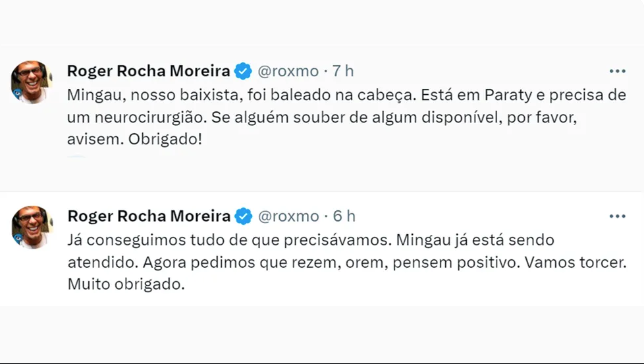
Task: Open Roger's avatar on the 'Já conseguimos' tweet
Action: coord(32,227)
